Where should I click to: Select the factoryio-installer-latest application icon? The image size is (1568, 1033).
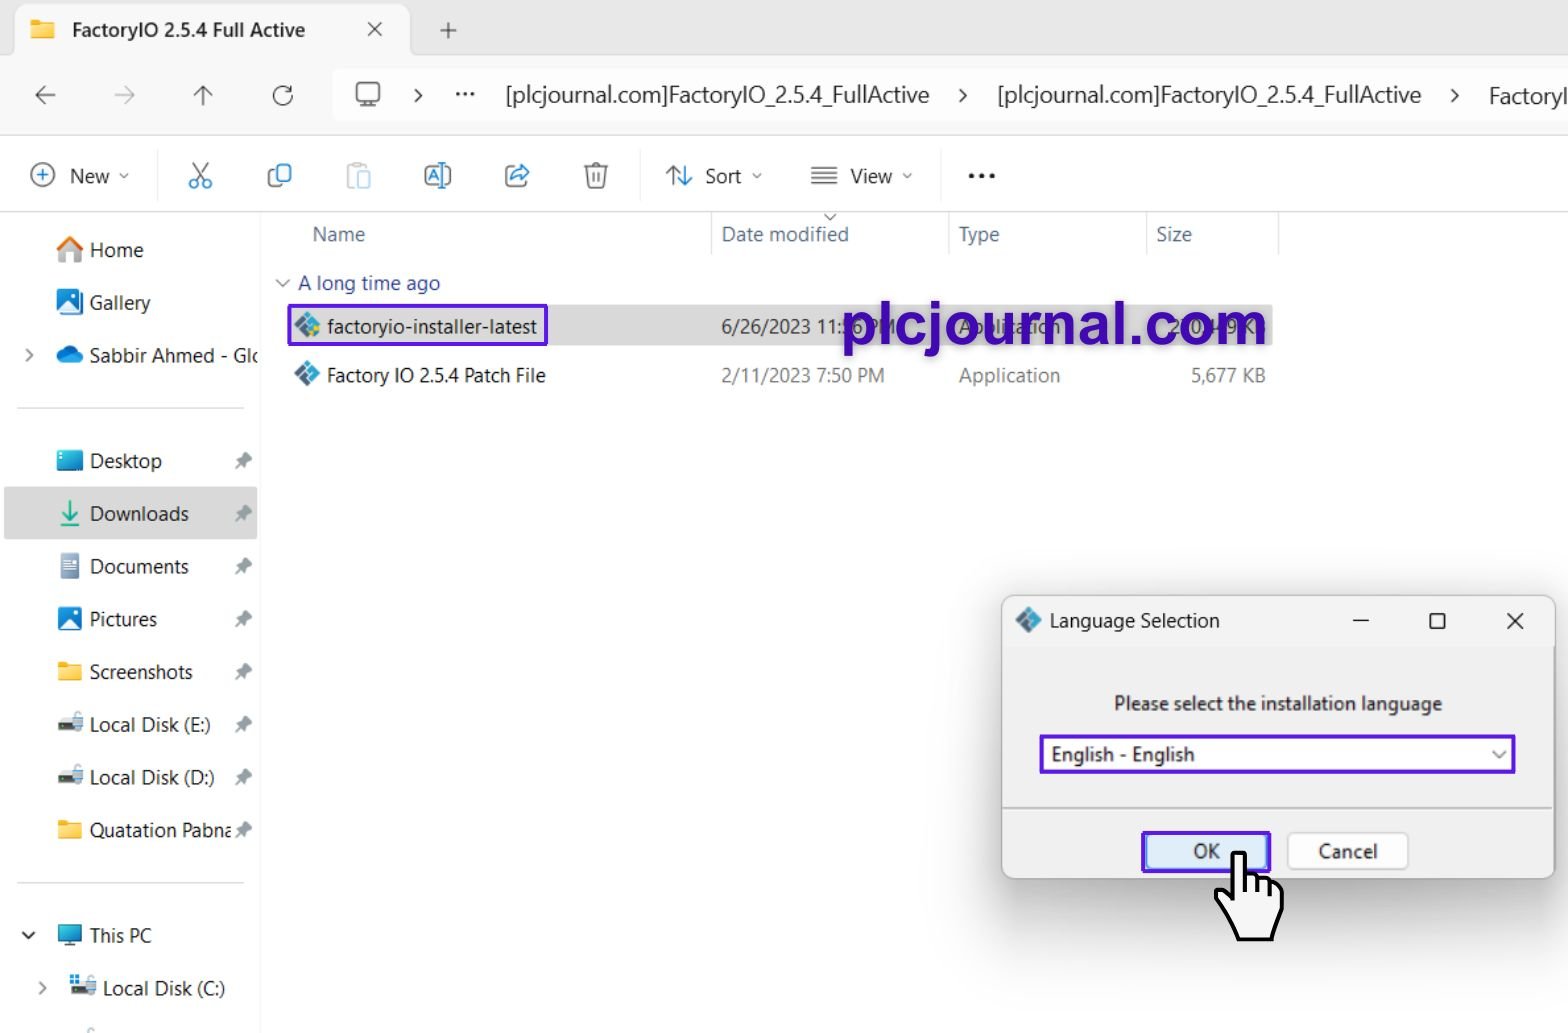point(307,325)
